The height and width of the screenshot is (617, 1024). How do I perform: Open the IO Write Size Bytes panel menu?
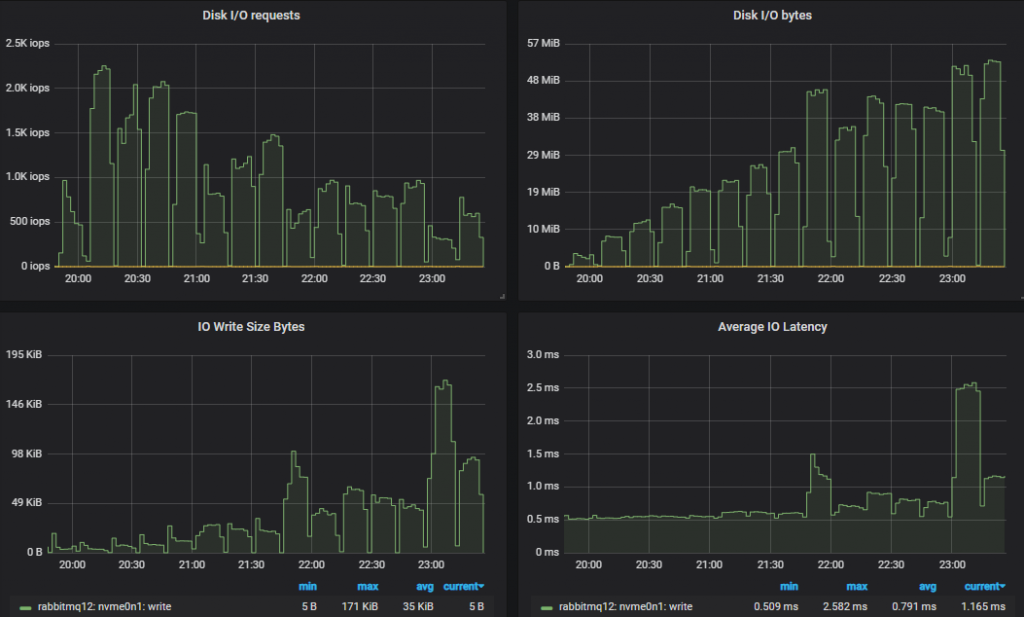[x=250, y=326]
